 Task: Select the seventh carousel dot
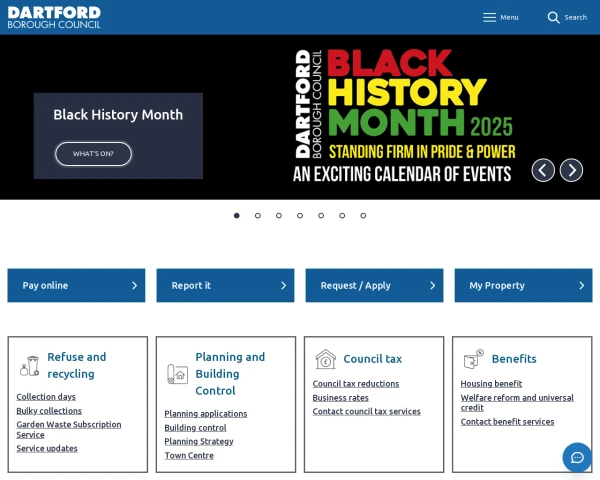[x=363, y=216]
